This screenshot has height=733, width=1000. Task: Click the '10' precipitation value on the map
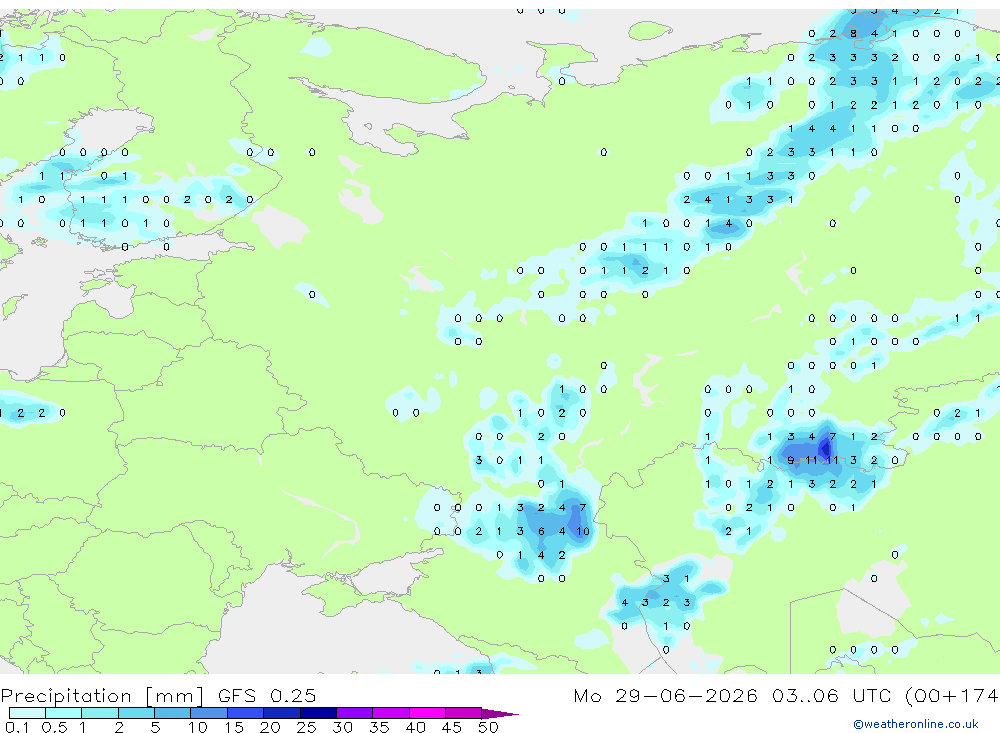pos(583,531)
